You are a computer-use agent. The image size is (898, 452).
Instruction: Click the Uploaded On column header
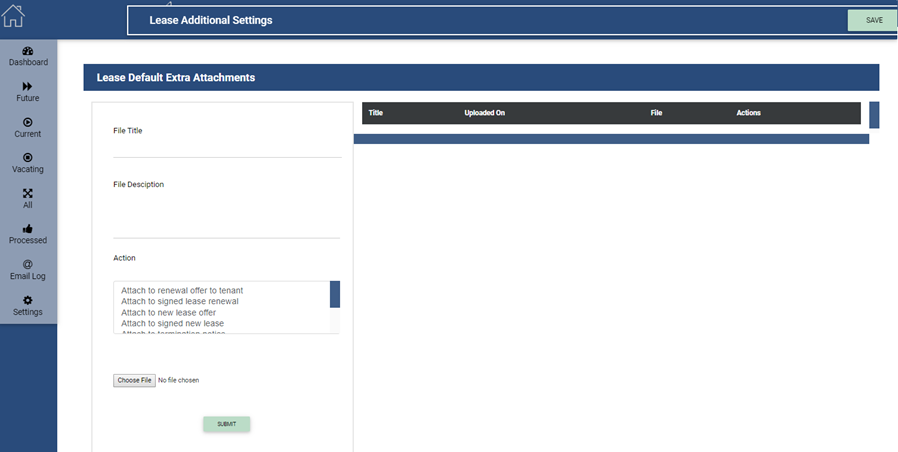pos(485,113)
